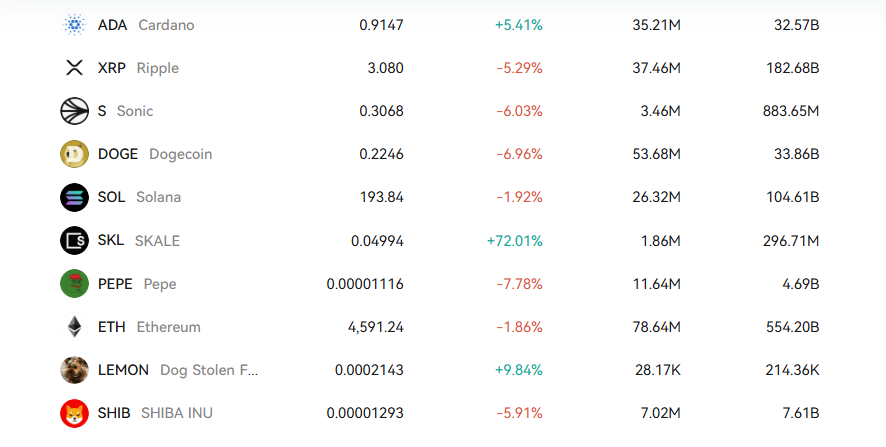Click the SKALE coin icon
This screenshot has width=886, height=447.
pos(75,241)
